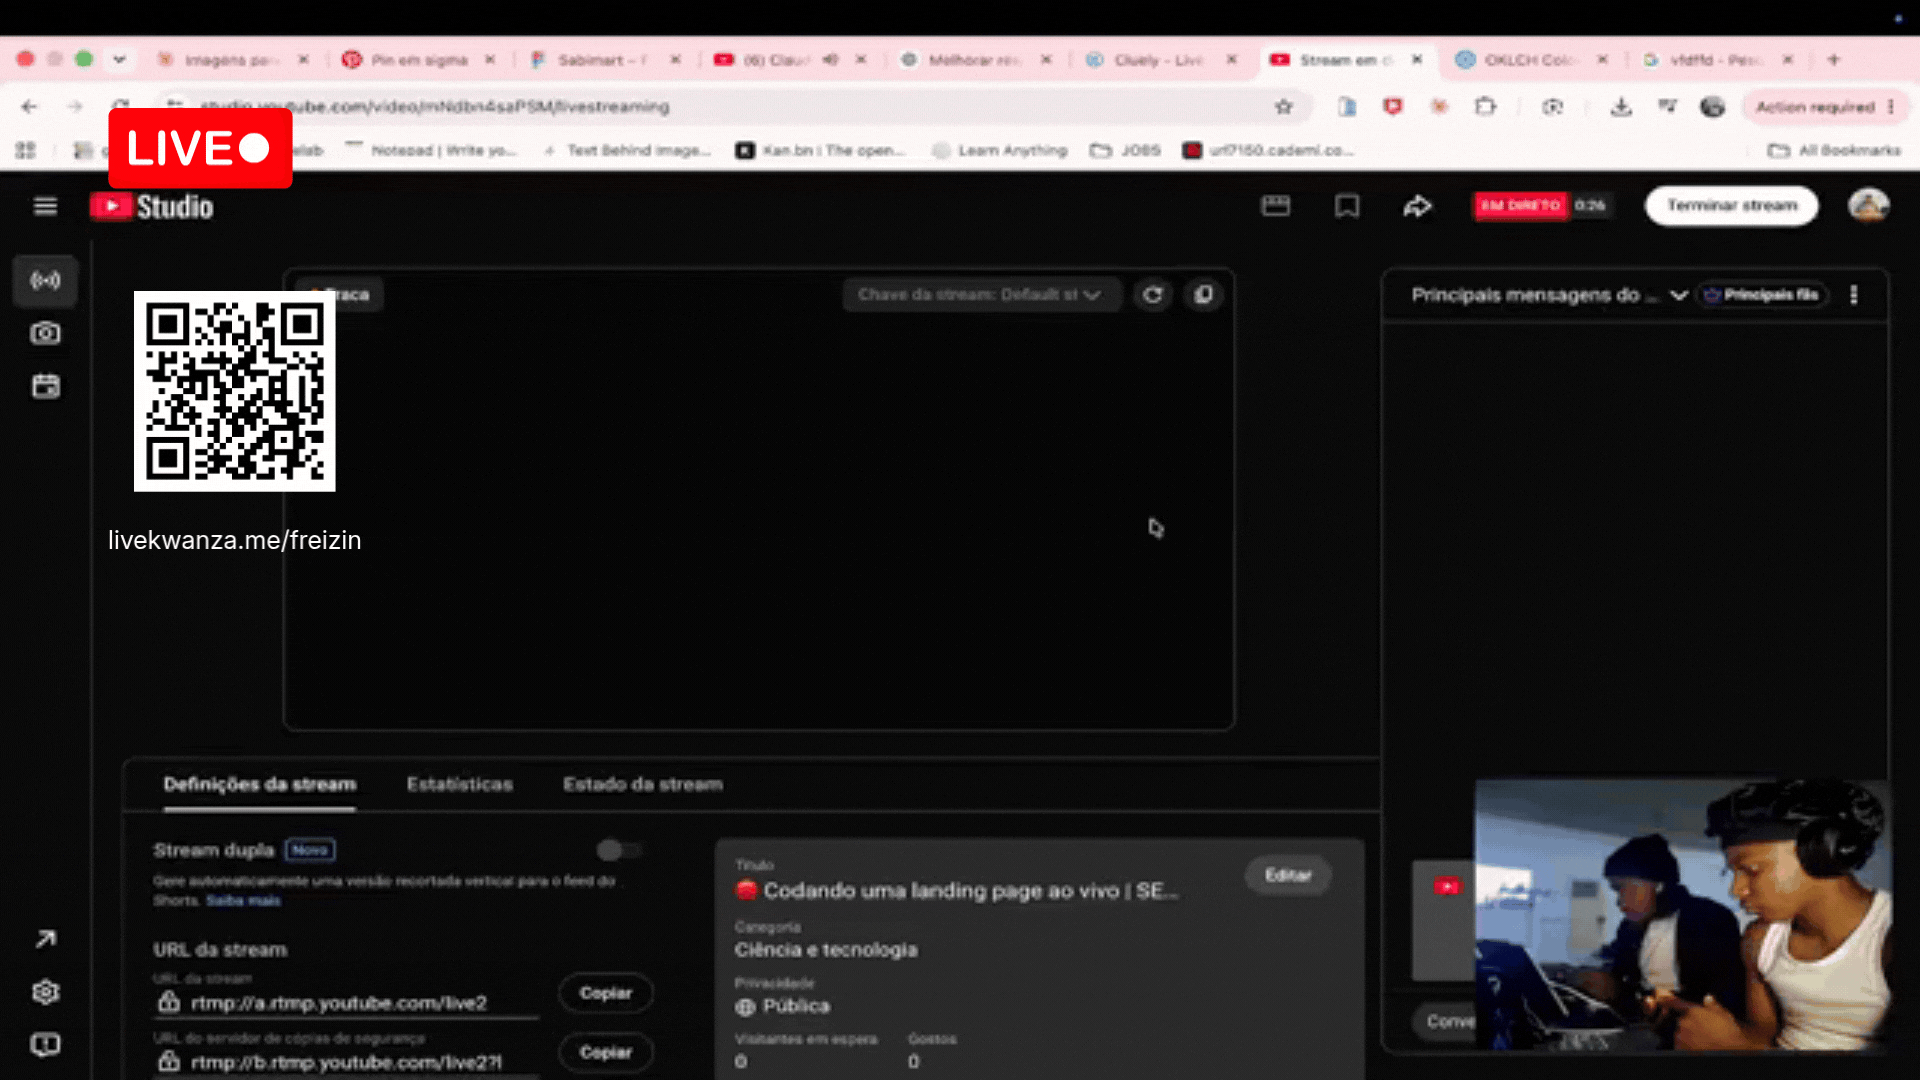Click the YouTube Studio logo

click(152, 206)
